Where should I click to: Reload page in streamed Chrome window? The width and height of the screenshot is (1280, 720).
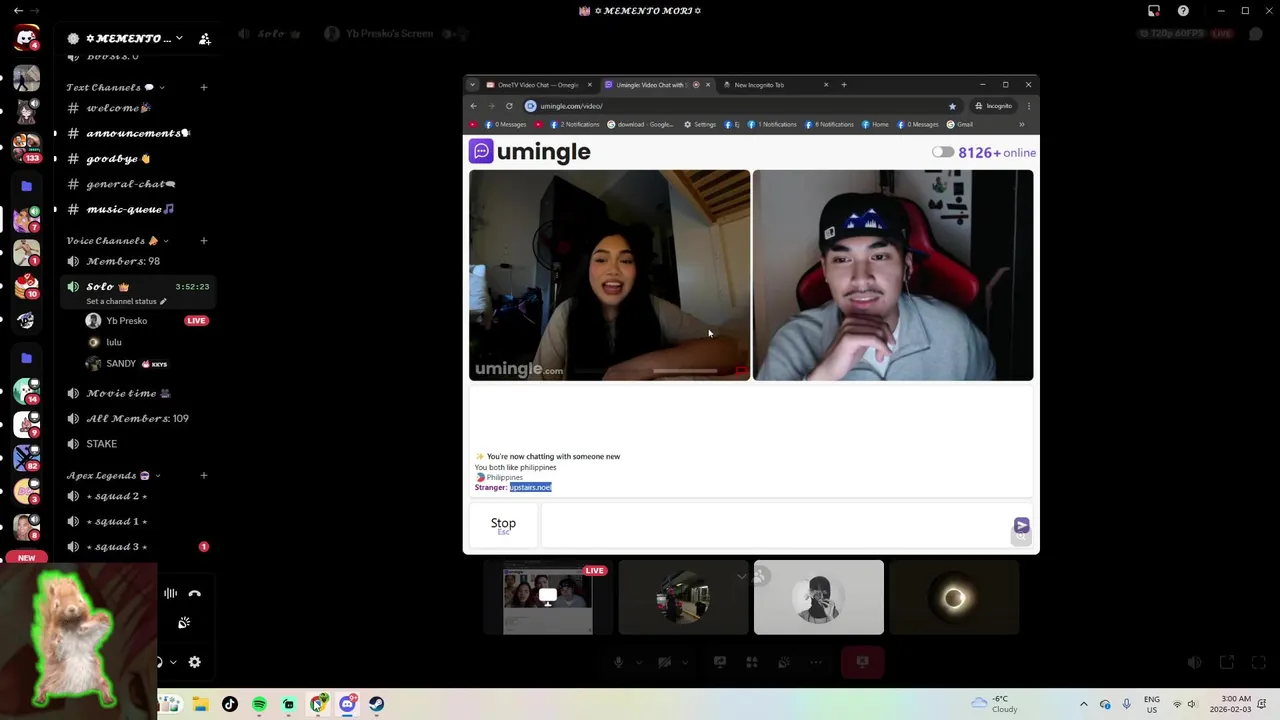(x=509, y=106)
